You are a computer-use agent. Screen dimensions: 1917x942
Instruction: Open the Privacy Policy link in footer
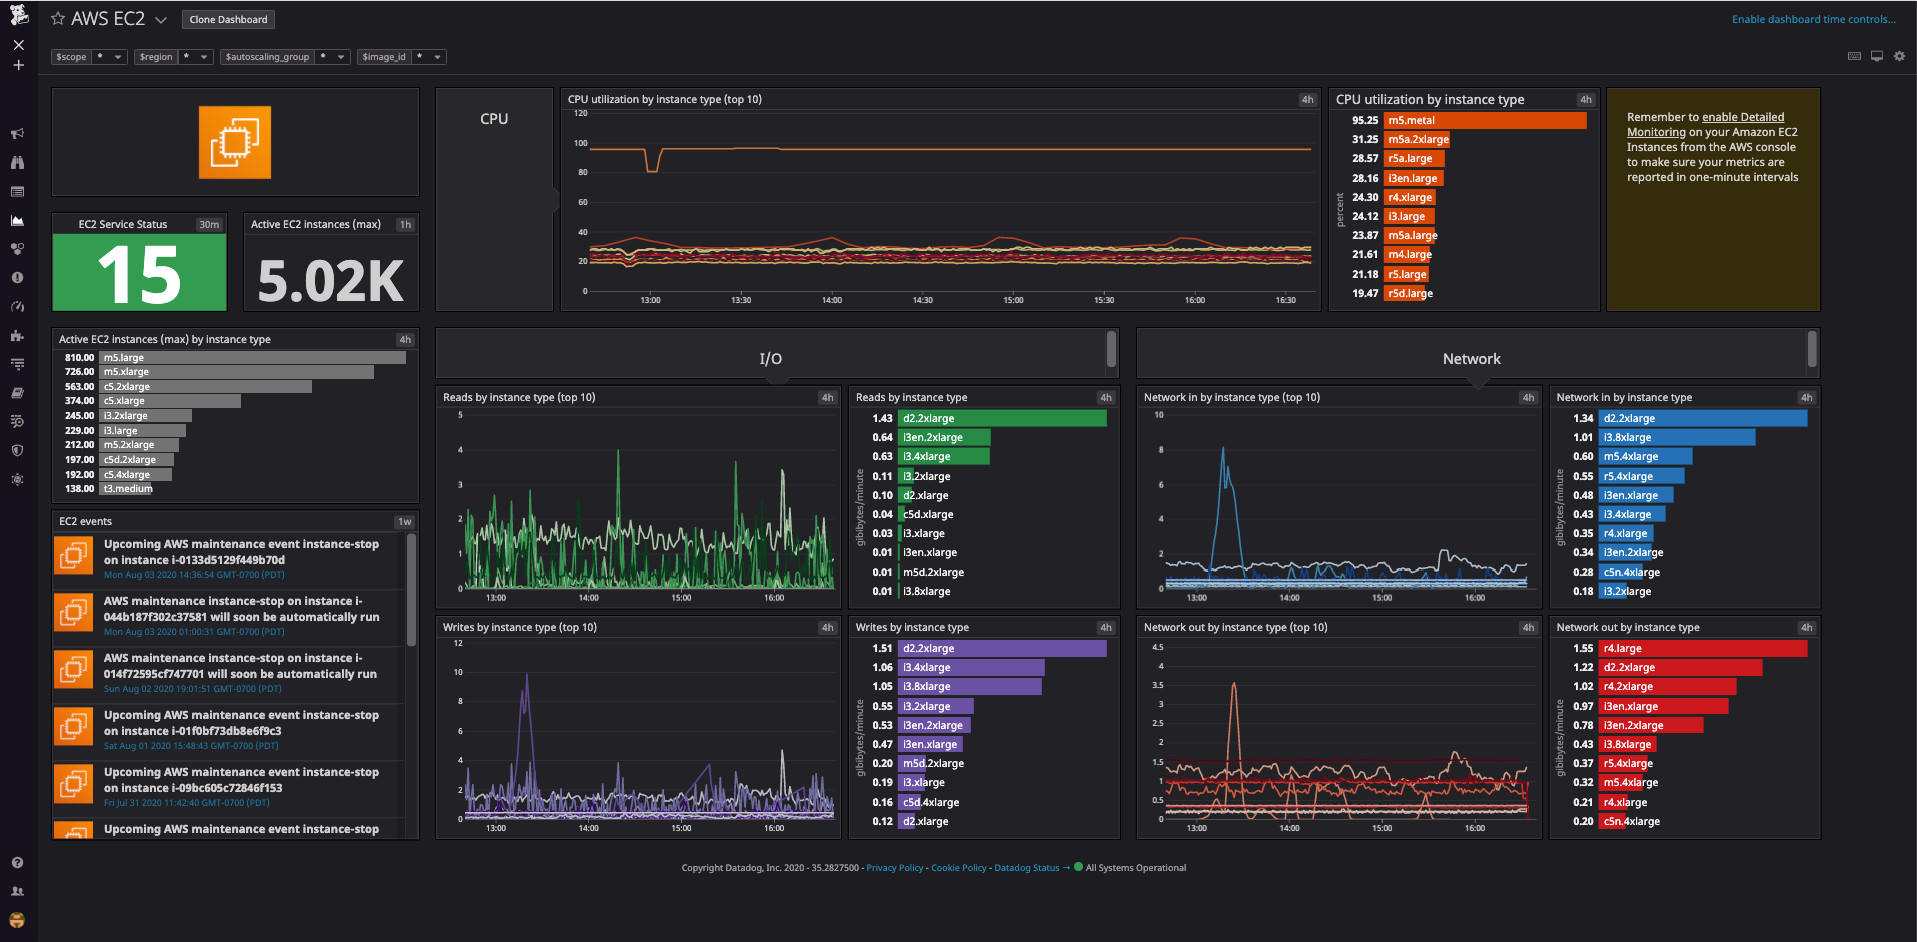pos(894,867)
